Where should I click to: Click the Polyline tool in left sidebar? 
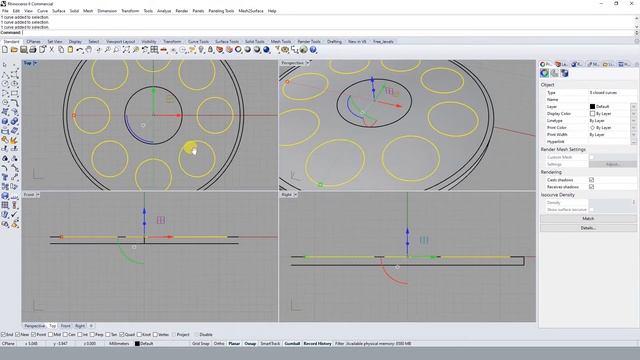point(5,74)
